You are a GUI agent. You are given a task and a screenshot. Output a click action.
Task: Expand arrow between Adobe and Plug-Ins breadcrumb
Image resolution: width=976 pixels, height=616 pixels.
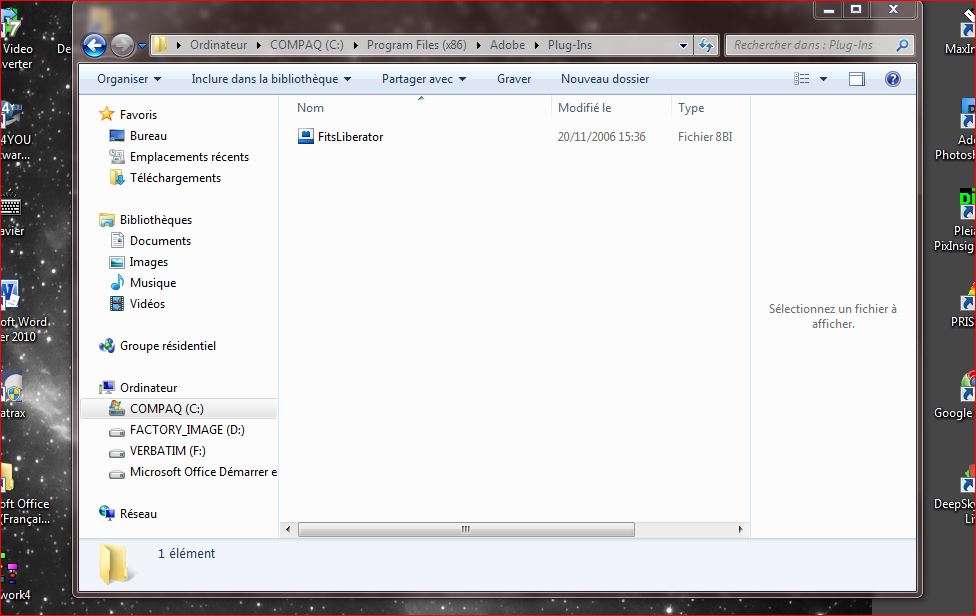pyautogui.click(x=537, y=45)
